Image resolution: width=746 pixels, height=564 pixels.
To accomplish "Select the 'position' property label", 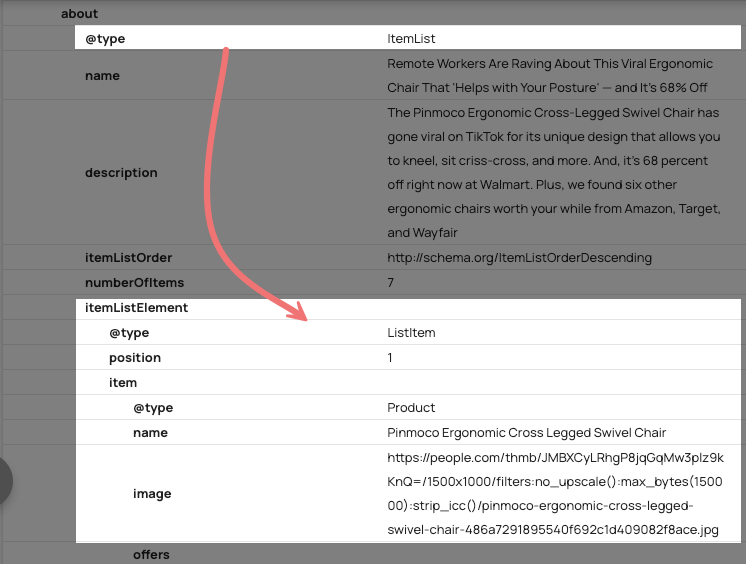I will pyautogui.click(x=135, y=357).
